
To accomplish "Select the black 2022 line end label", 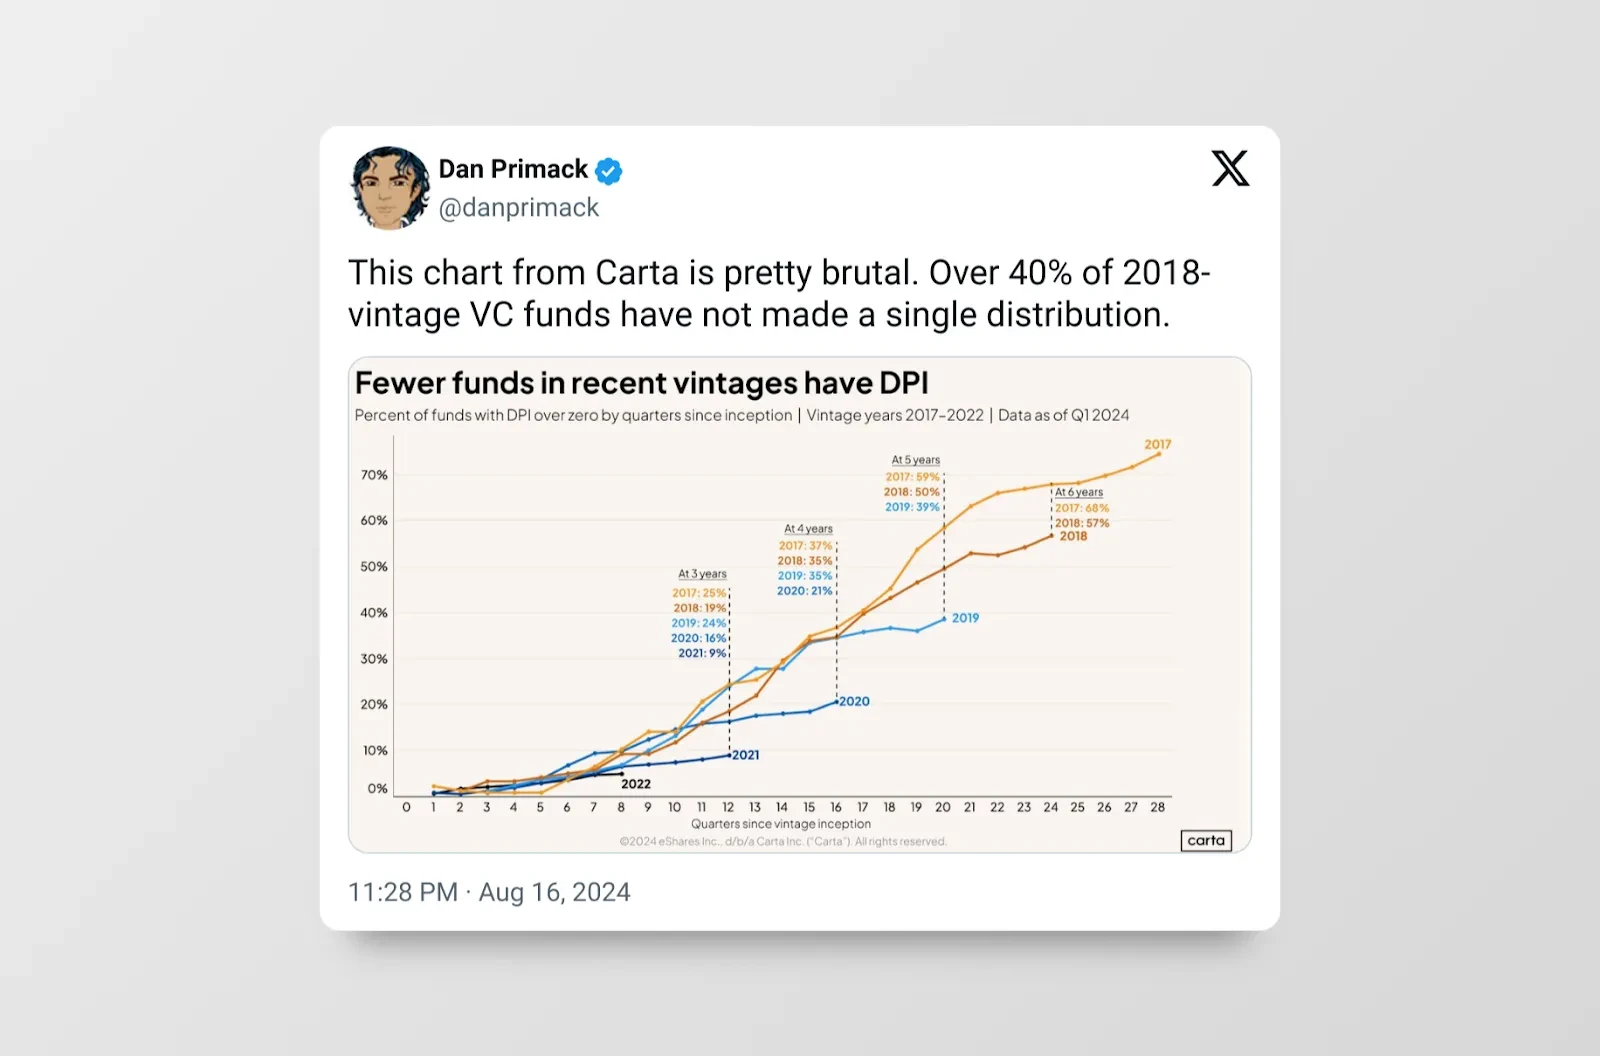I will click(x=636, y=784).
